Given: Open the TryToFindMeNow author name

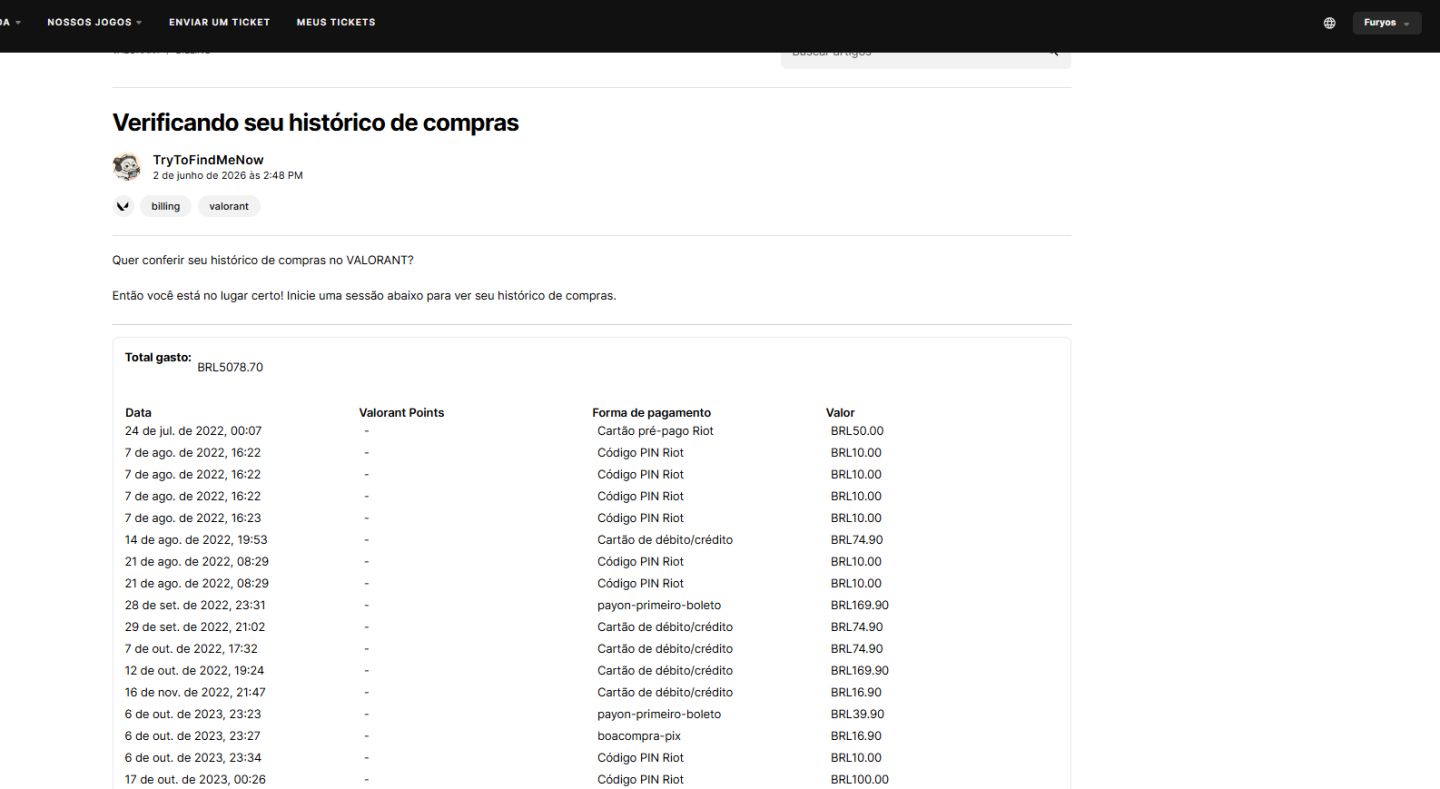Looking at the screenshot, I should tap(208, 160).
